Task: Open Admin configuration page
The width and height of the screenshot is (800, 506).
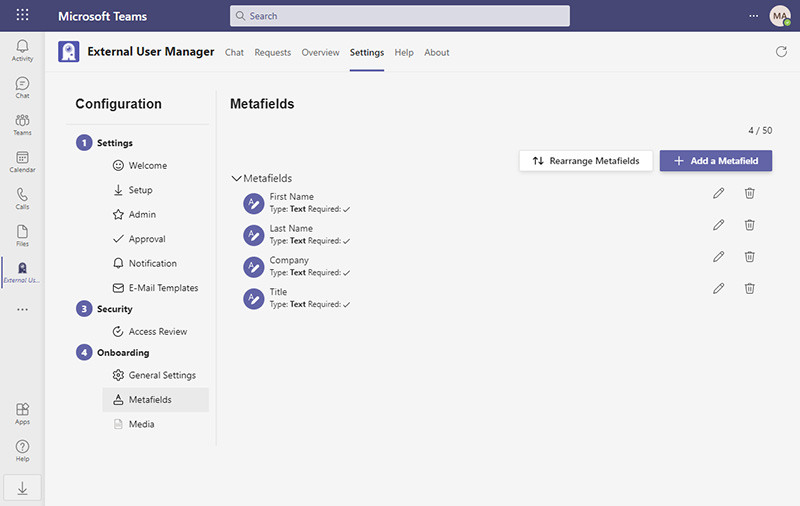Action: pyautogui.click(x=156, y=214)
